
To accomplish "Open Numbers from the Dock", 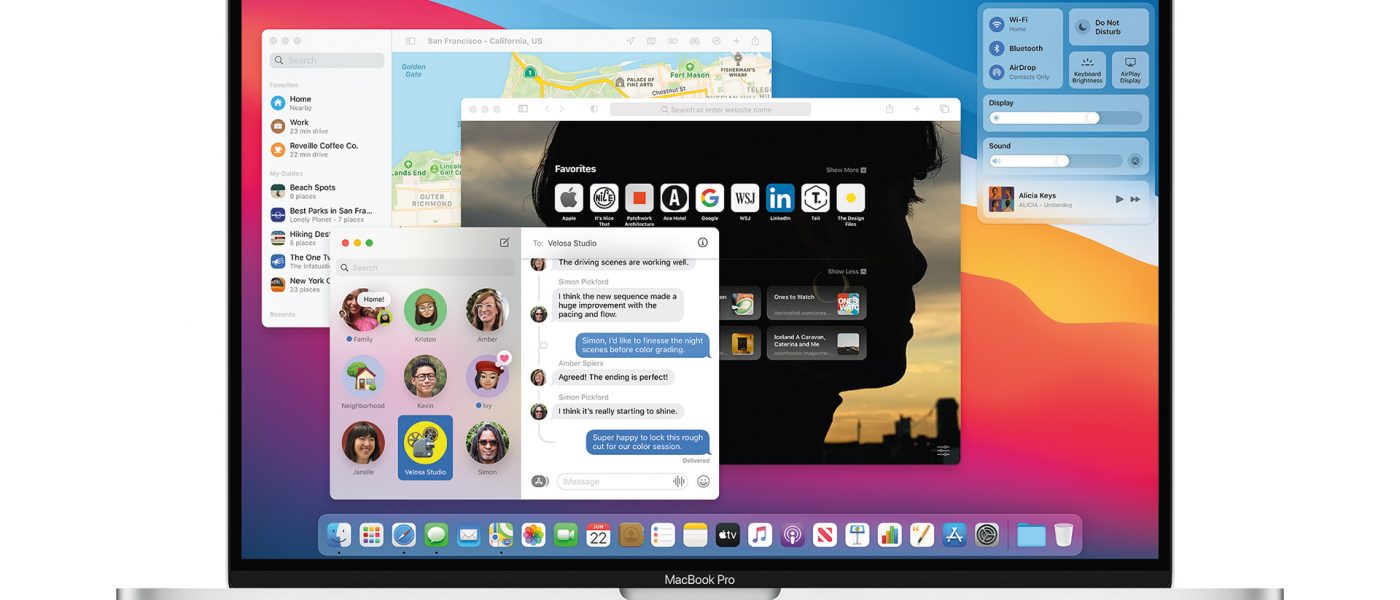I will [889, 535].
